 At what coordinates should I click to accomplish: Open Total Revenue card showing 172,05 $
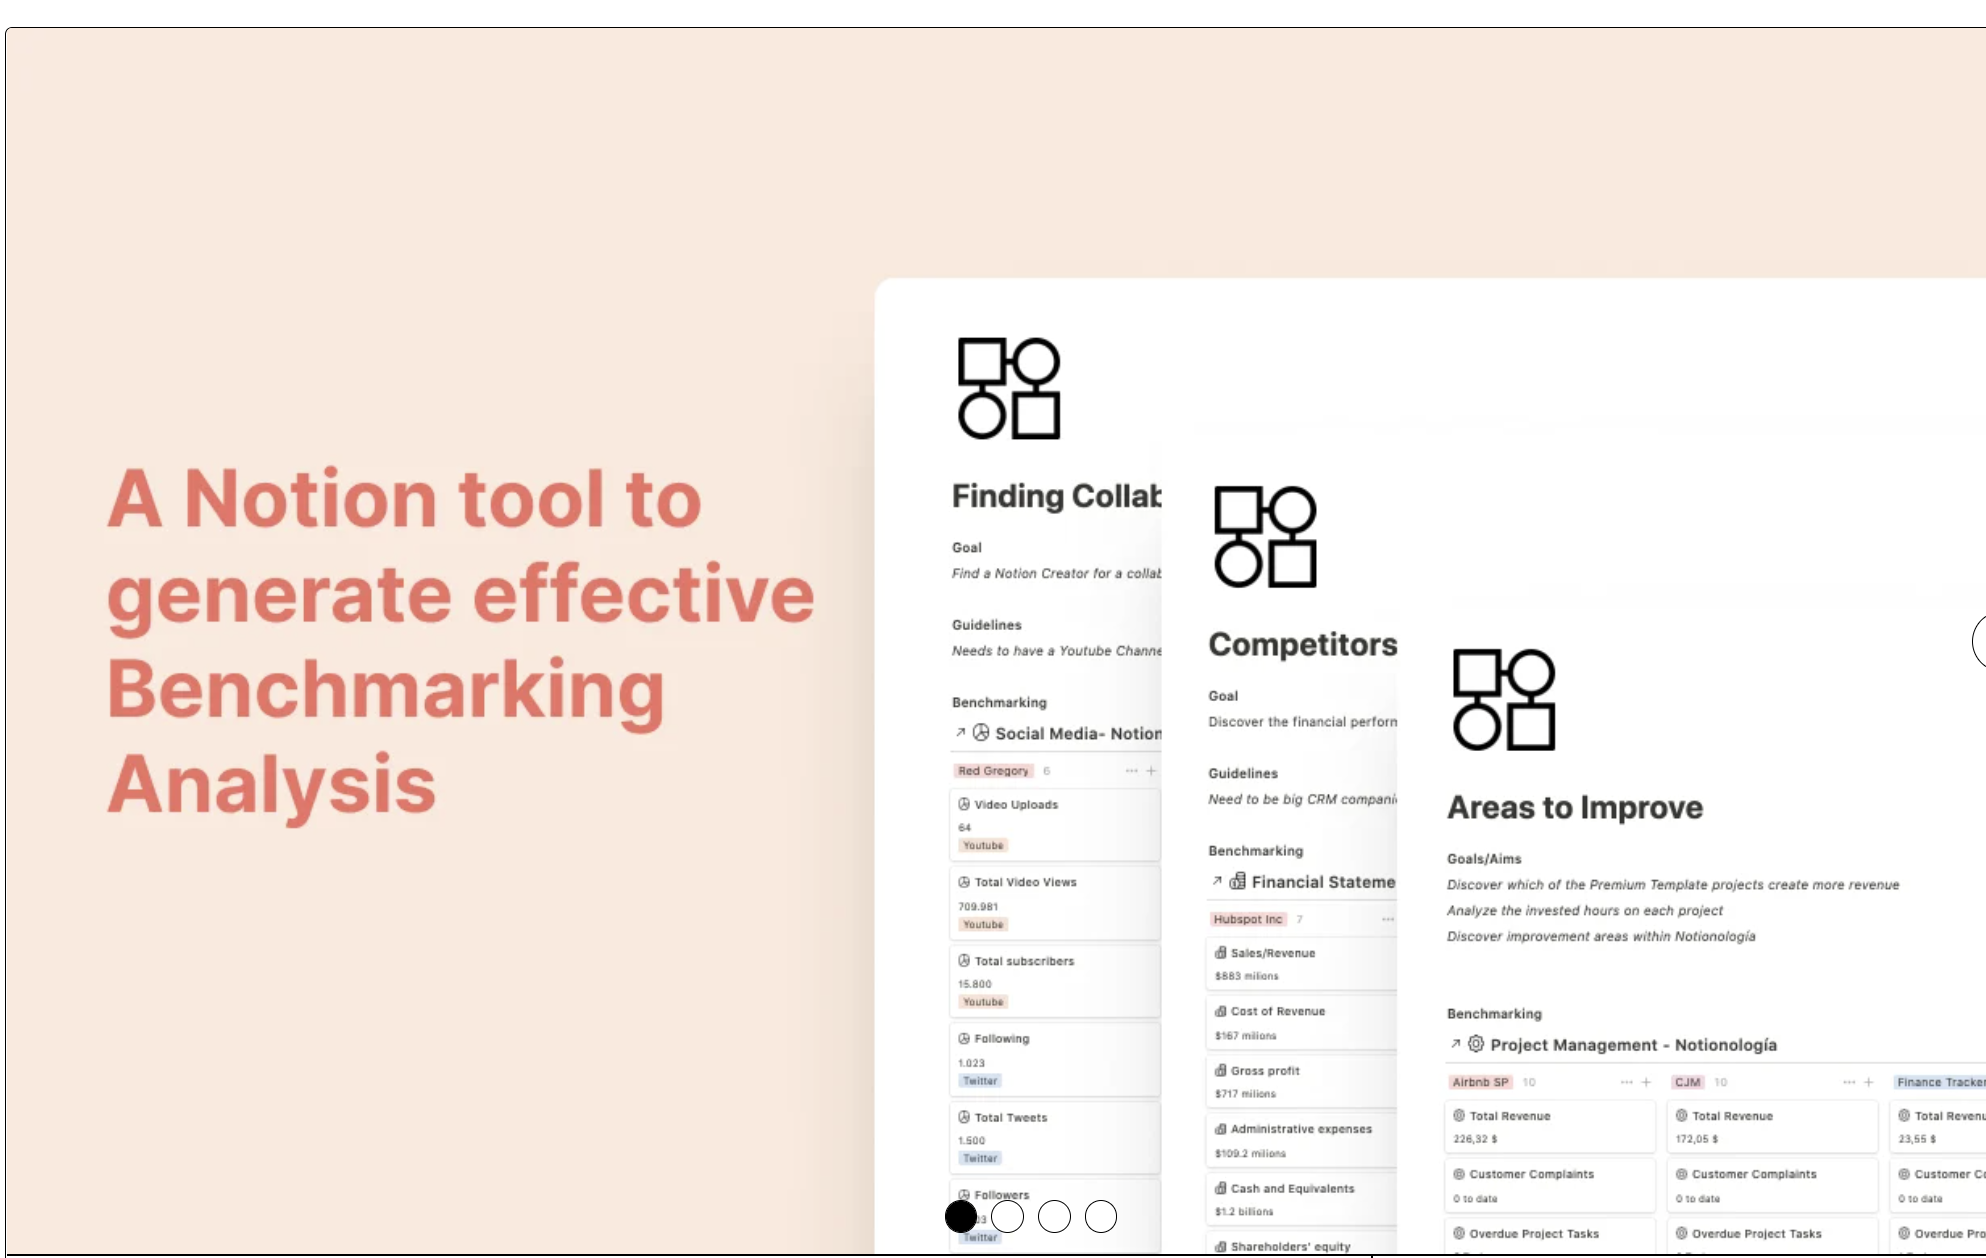(1772, 1126)
